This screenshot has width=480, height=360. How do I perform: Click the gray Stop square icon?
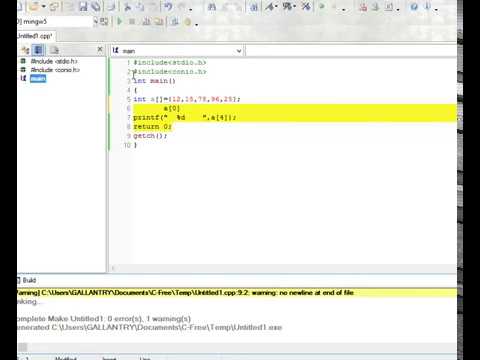(132, 22)
